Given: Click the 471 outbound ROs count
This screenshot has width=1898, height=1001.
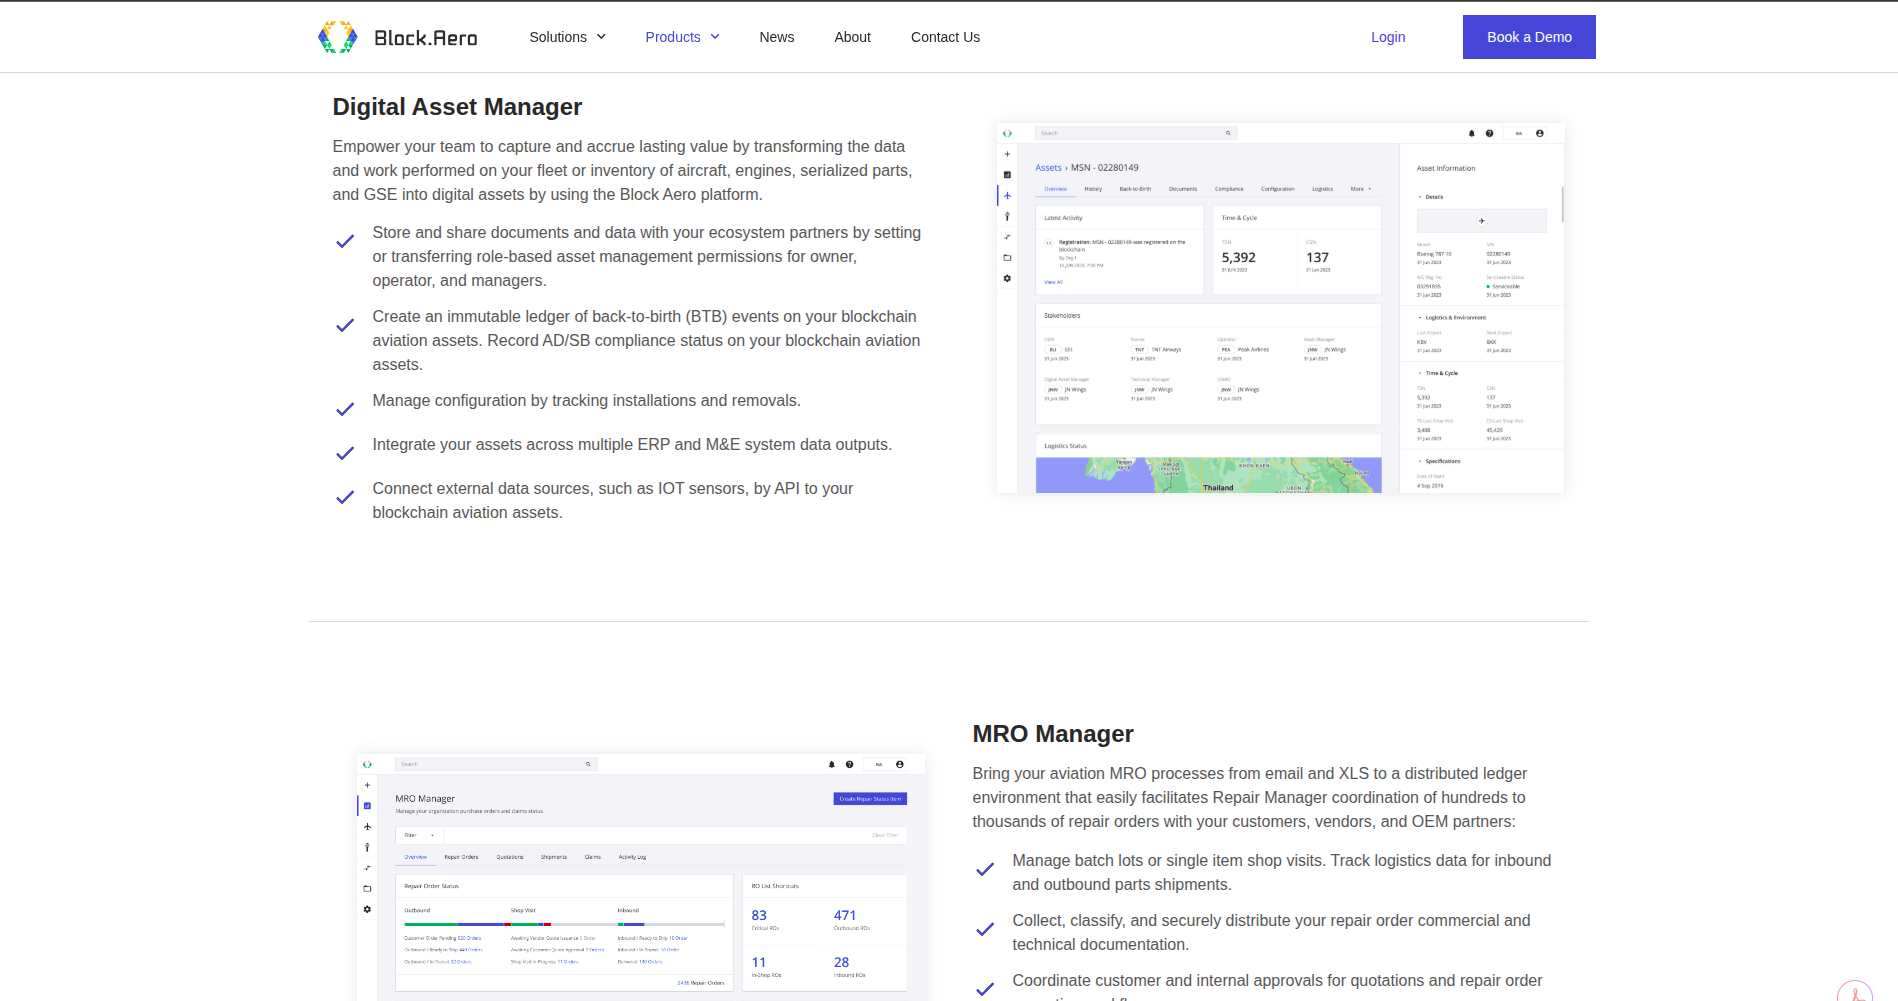Looking at the screenshot, I should coord(845,915).
